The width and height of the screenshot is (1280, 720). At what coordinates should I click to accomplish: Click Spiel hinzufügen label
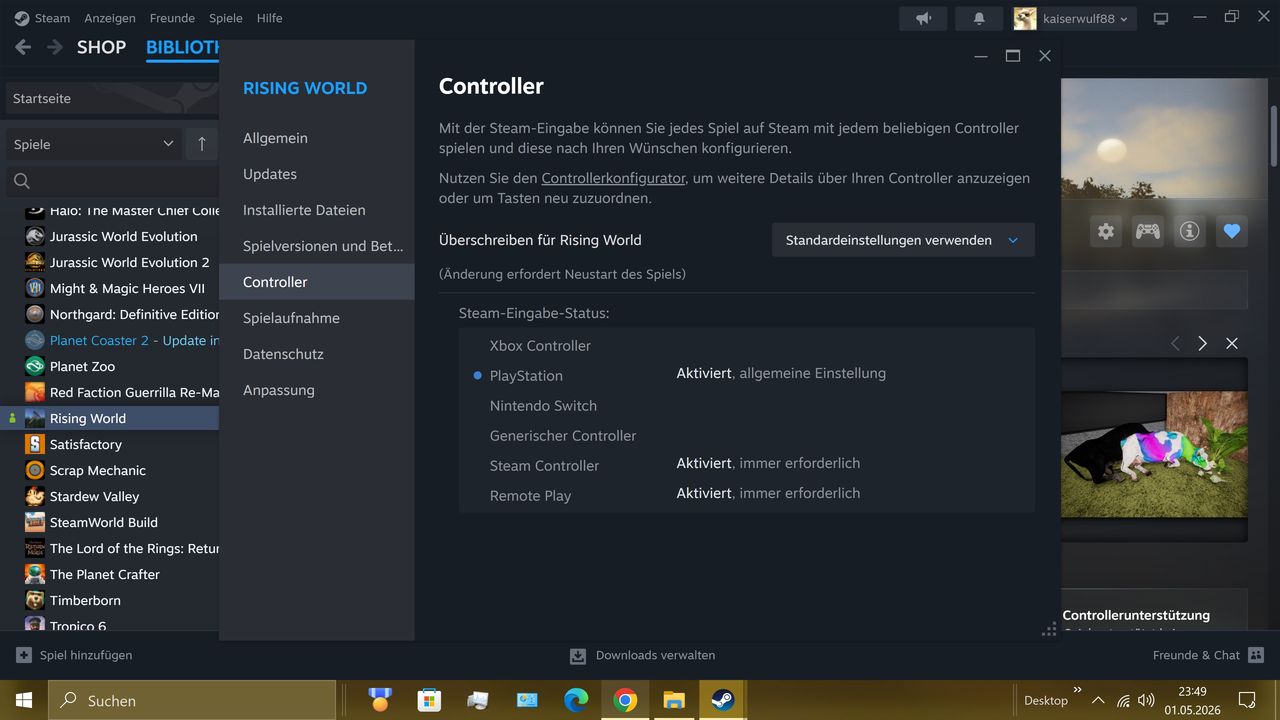pyautogui.click(x=86, y=655)
